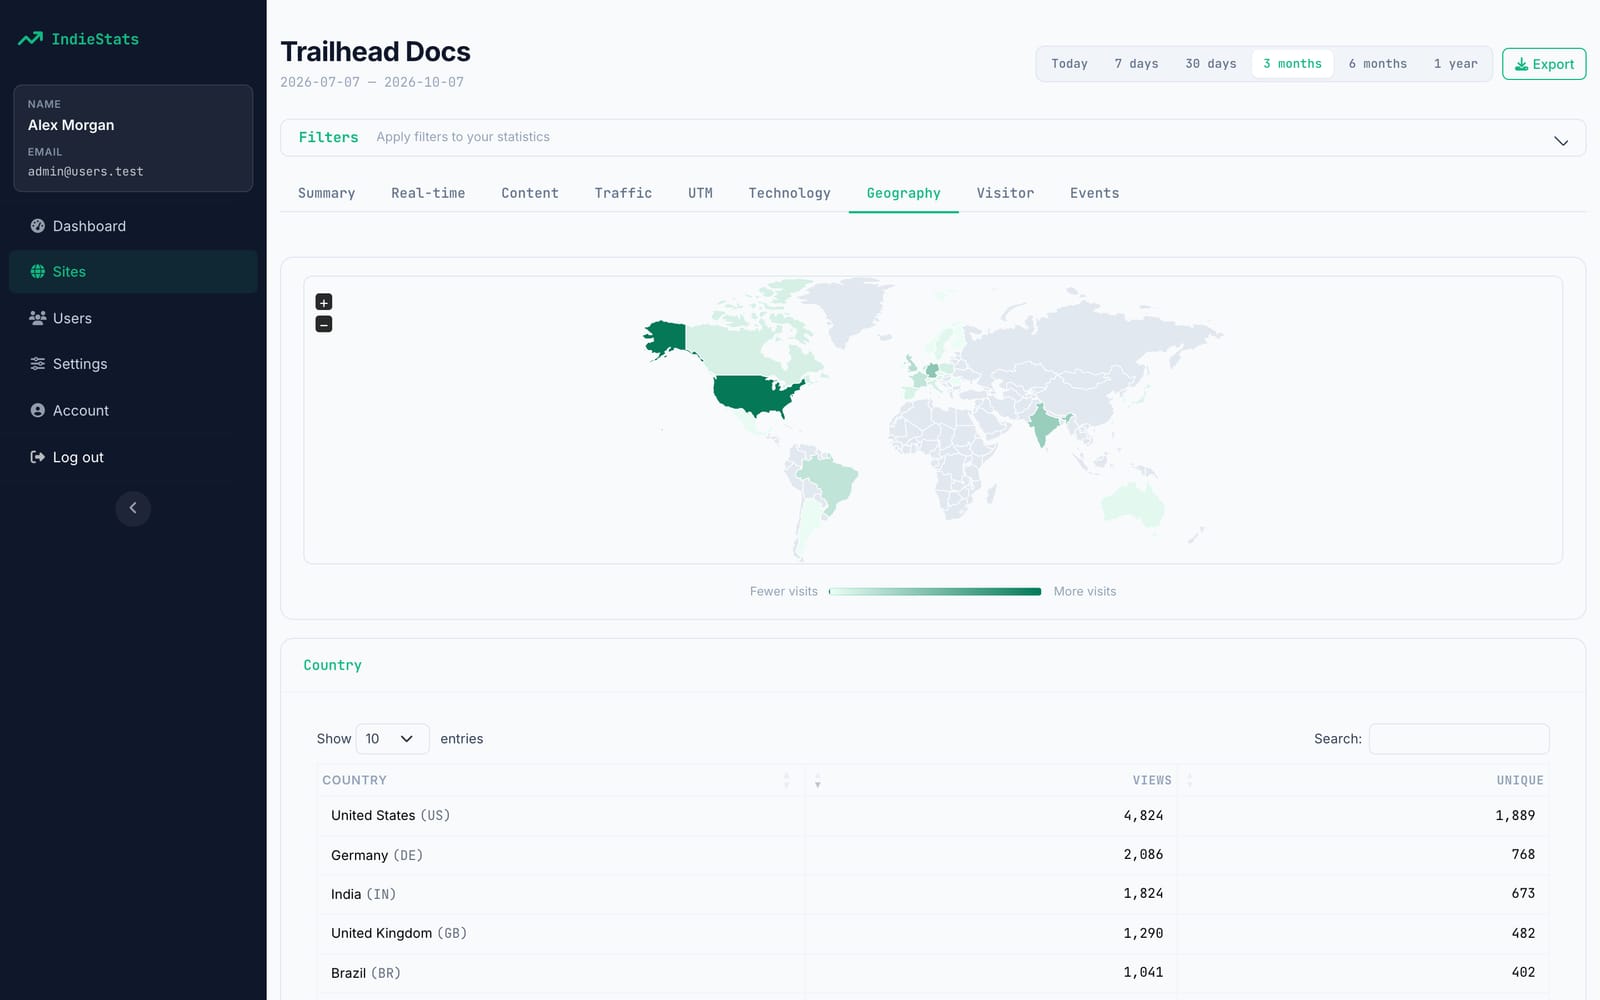Sort table by Country column

pos(561,780)
